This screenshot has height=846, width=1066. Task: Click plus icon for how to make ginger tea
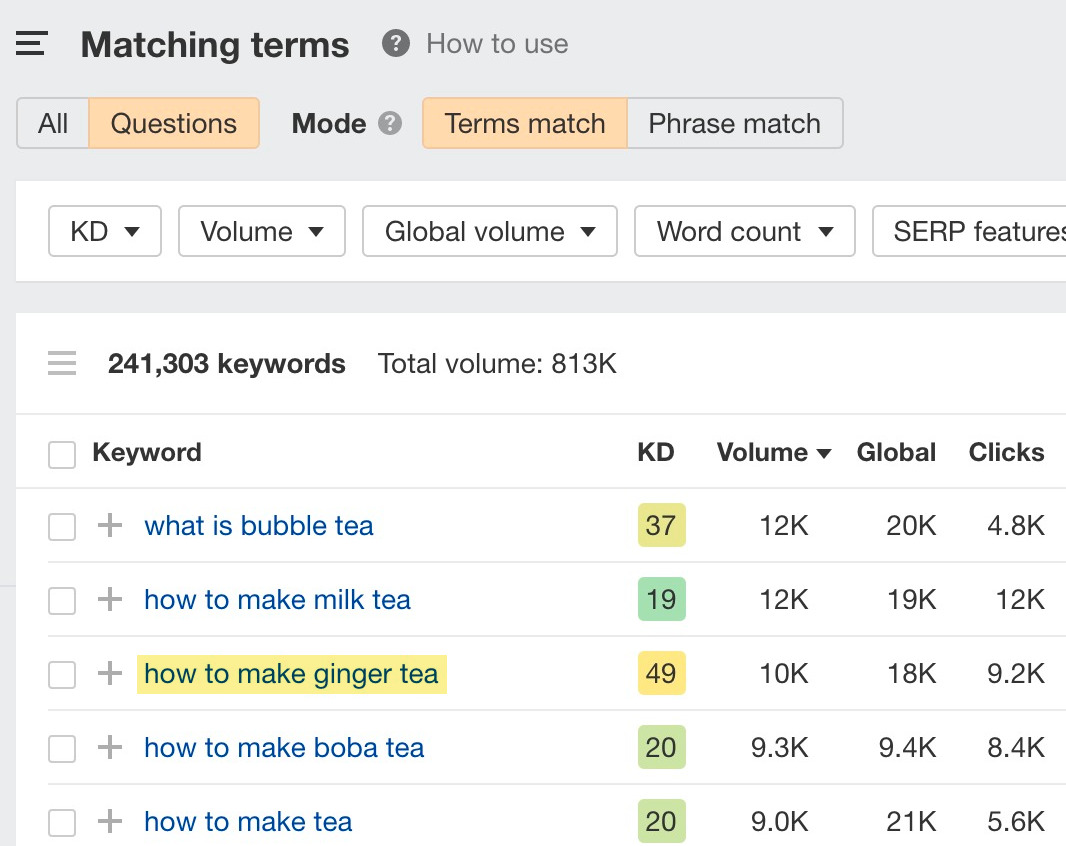pyautogui.click(x=109, y=674)
